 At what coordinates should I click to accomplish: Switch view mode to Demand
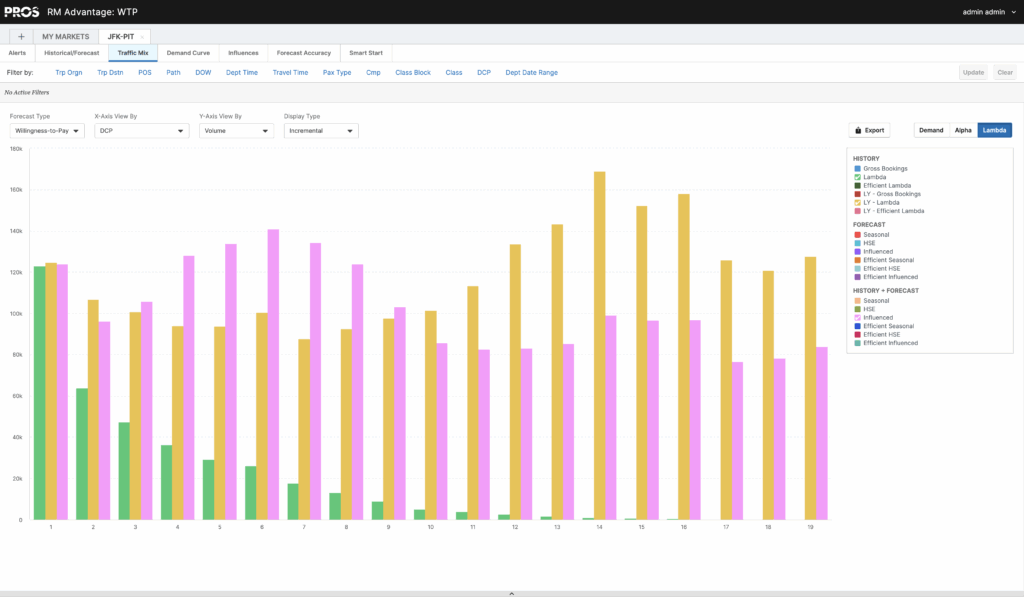click(932, 130)
